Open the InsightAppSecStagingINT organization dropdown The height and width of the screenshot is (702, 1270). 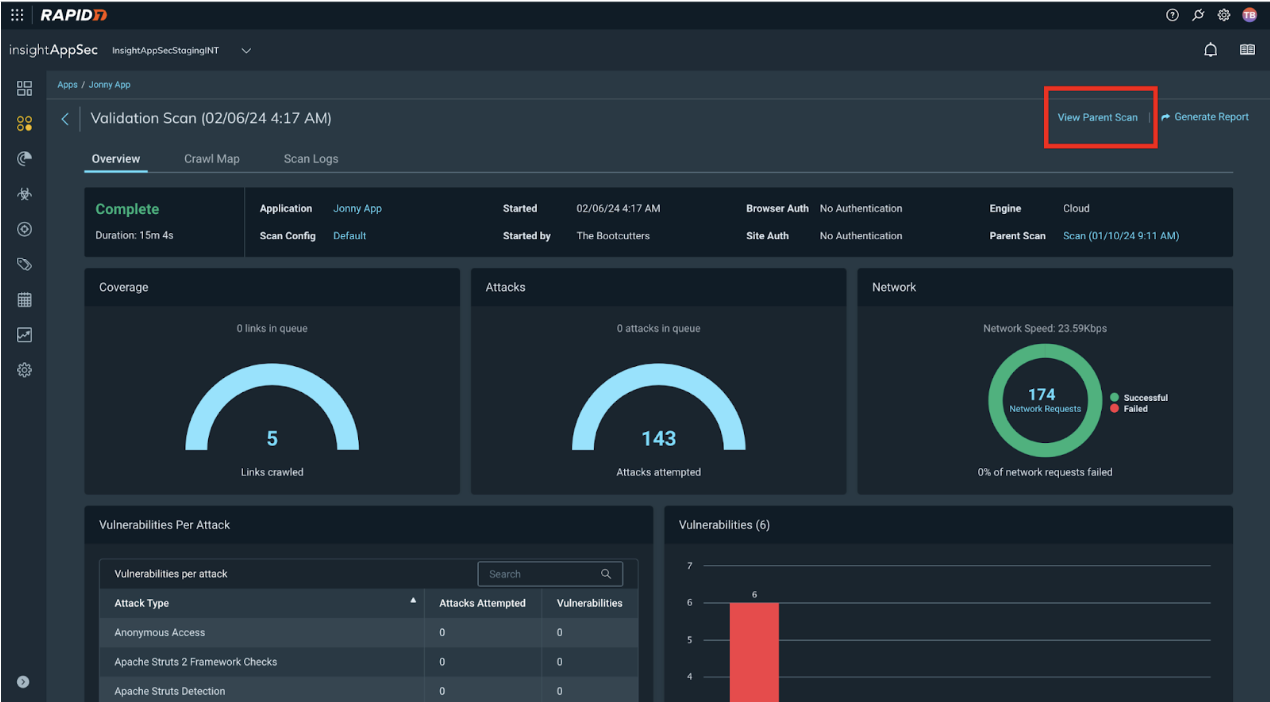click(x=246, y=51)
